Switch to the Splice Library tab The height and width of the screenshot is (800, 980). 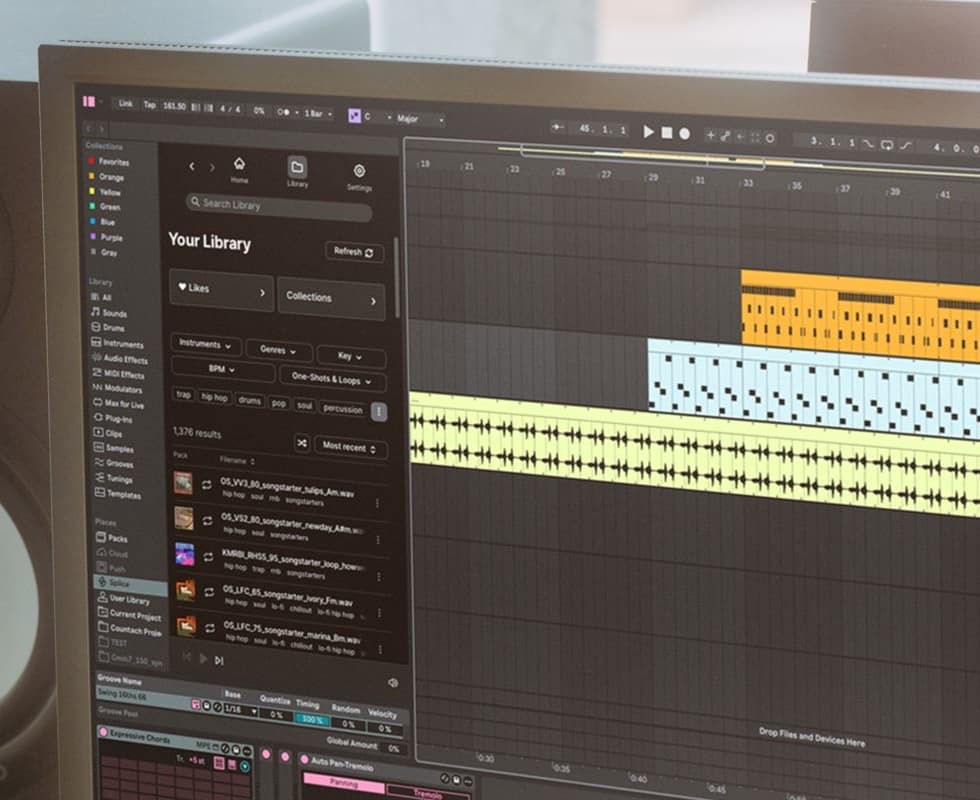[297, 172]
